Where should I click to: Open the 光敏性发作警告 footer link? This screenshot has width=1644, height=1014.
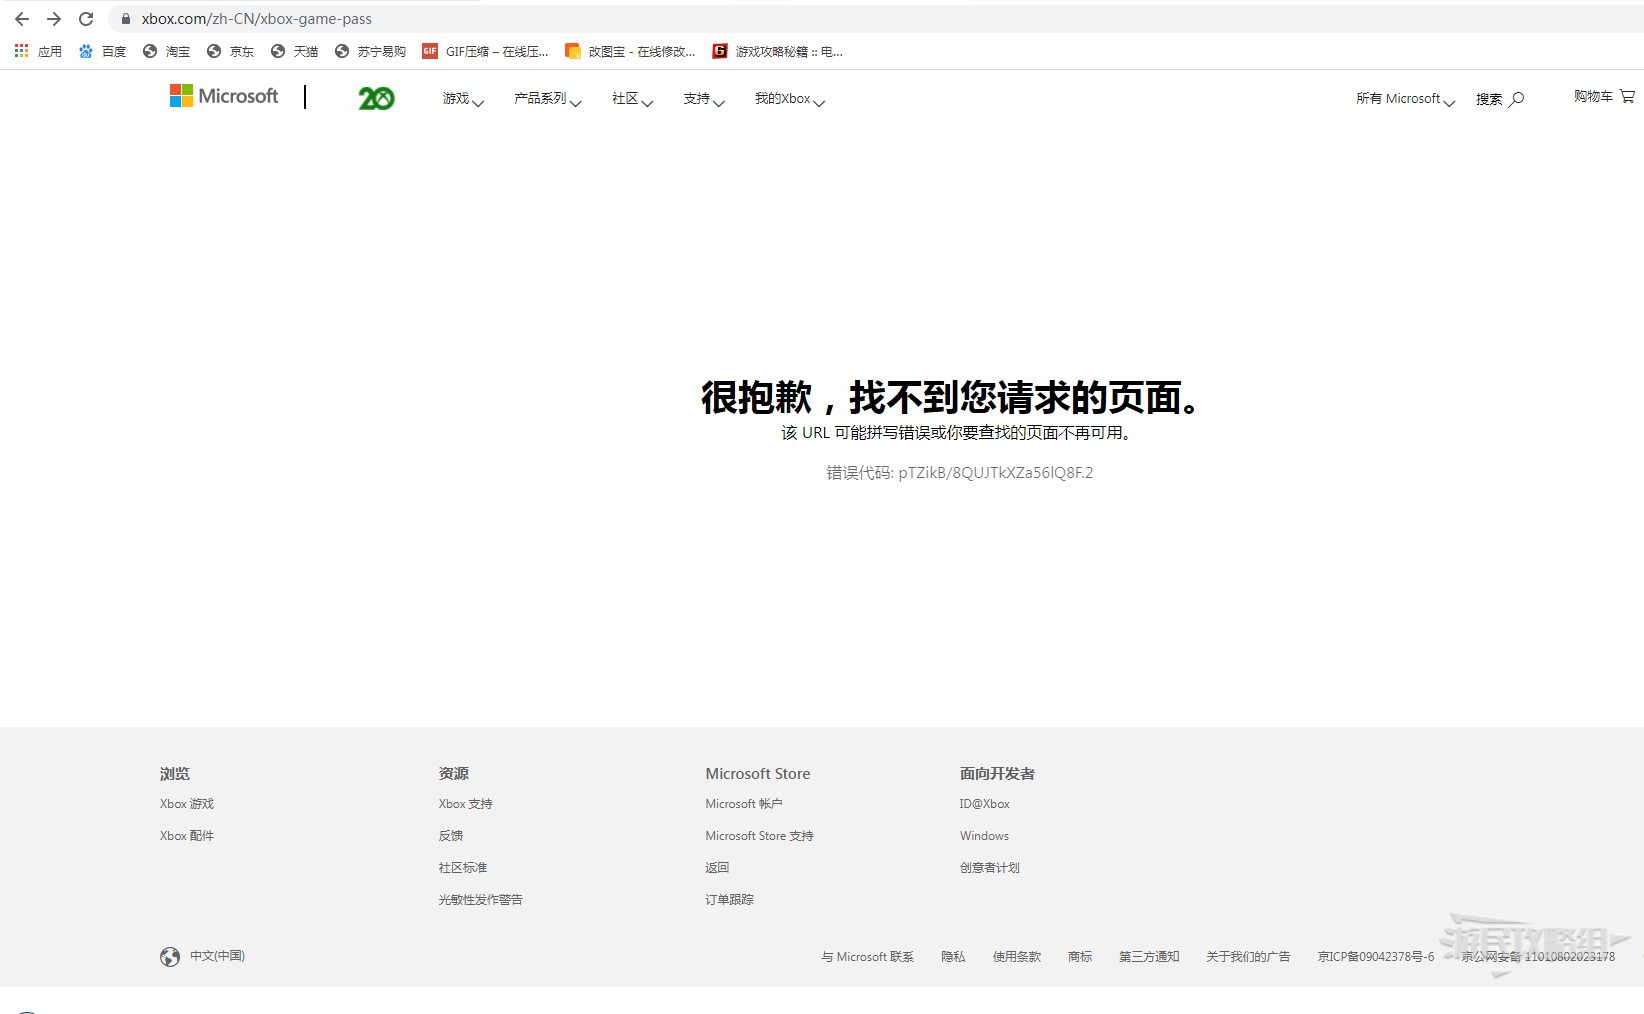[480, 900]
